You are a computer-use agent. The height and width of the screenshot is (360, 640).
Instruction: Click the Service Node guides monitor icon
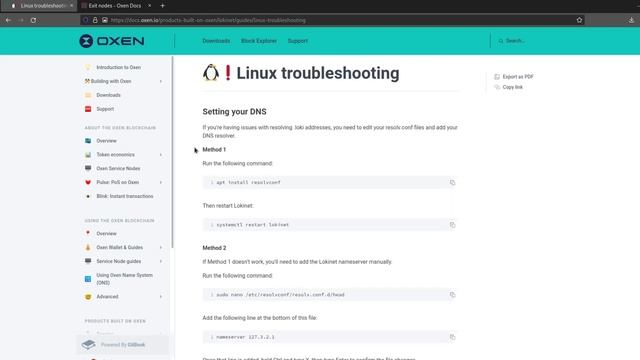88,261
